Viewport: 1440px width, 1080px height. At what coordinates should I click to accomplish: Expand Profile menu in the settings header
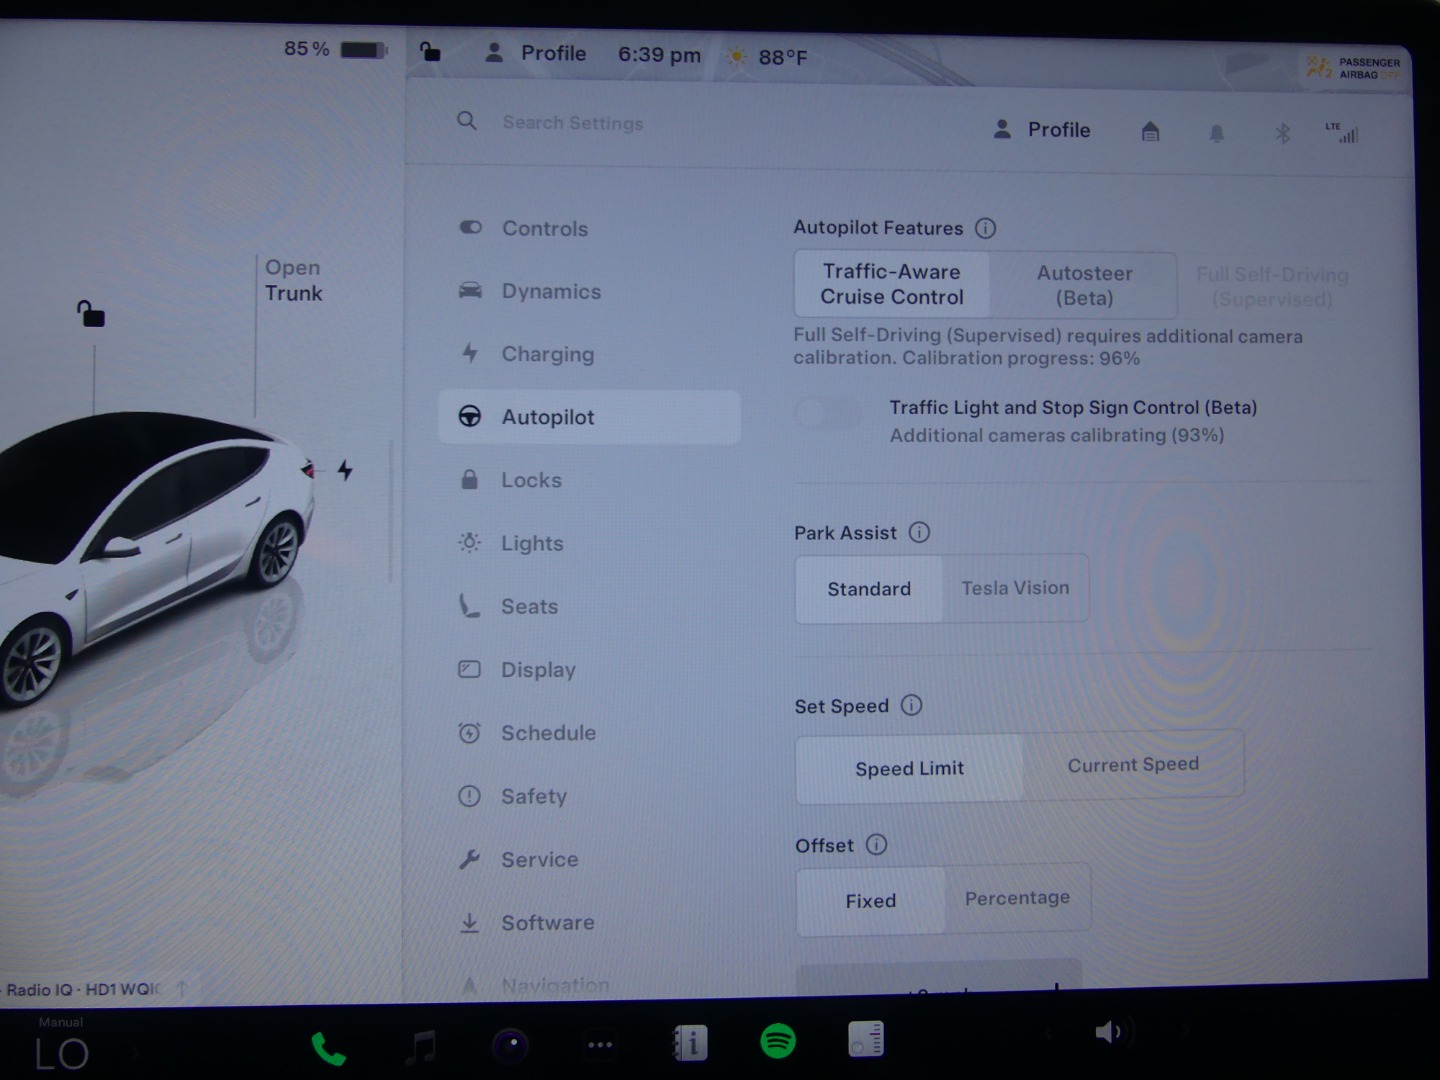tap(1042, 130)
